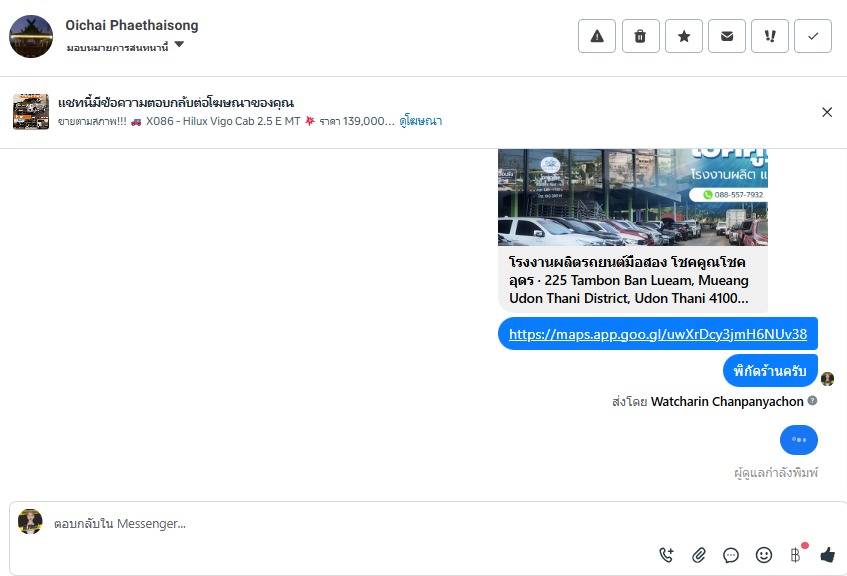The height and width of the screenshot is (576, 847).
Task: Open Oichai Phaethaisong profile picture
Action: (x=31, y=36)
